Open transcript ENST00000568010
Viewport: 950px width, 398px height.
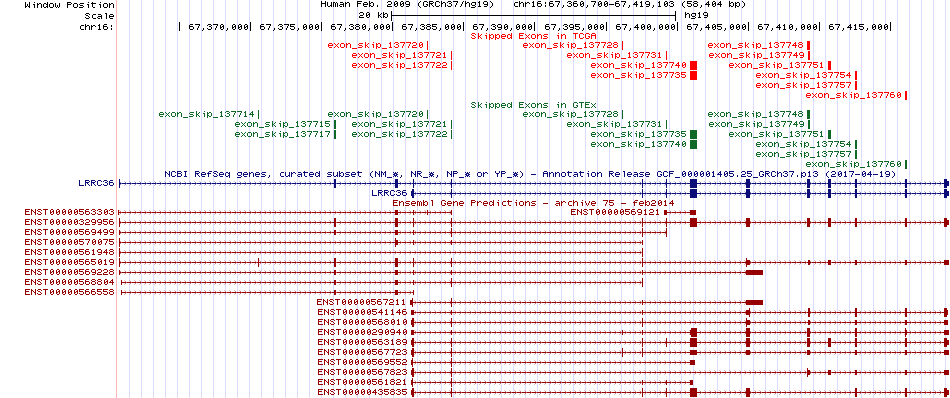[362, 322]
